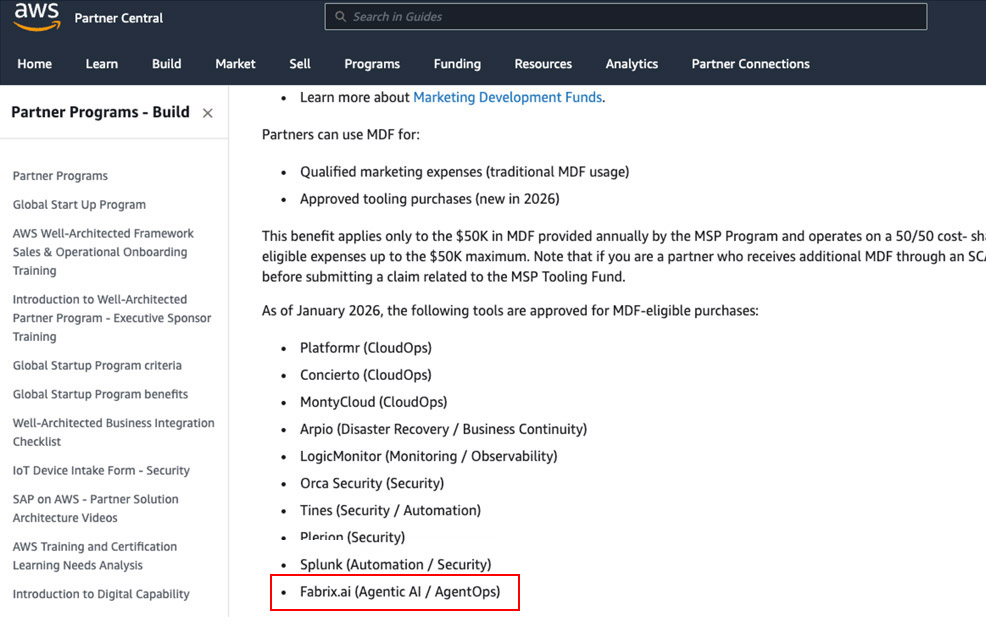986x633 pixels.
Task: Open the Funding menu
Action: point(457,64)
